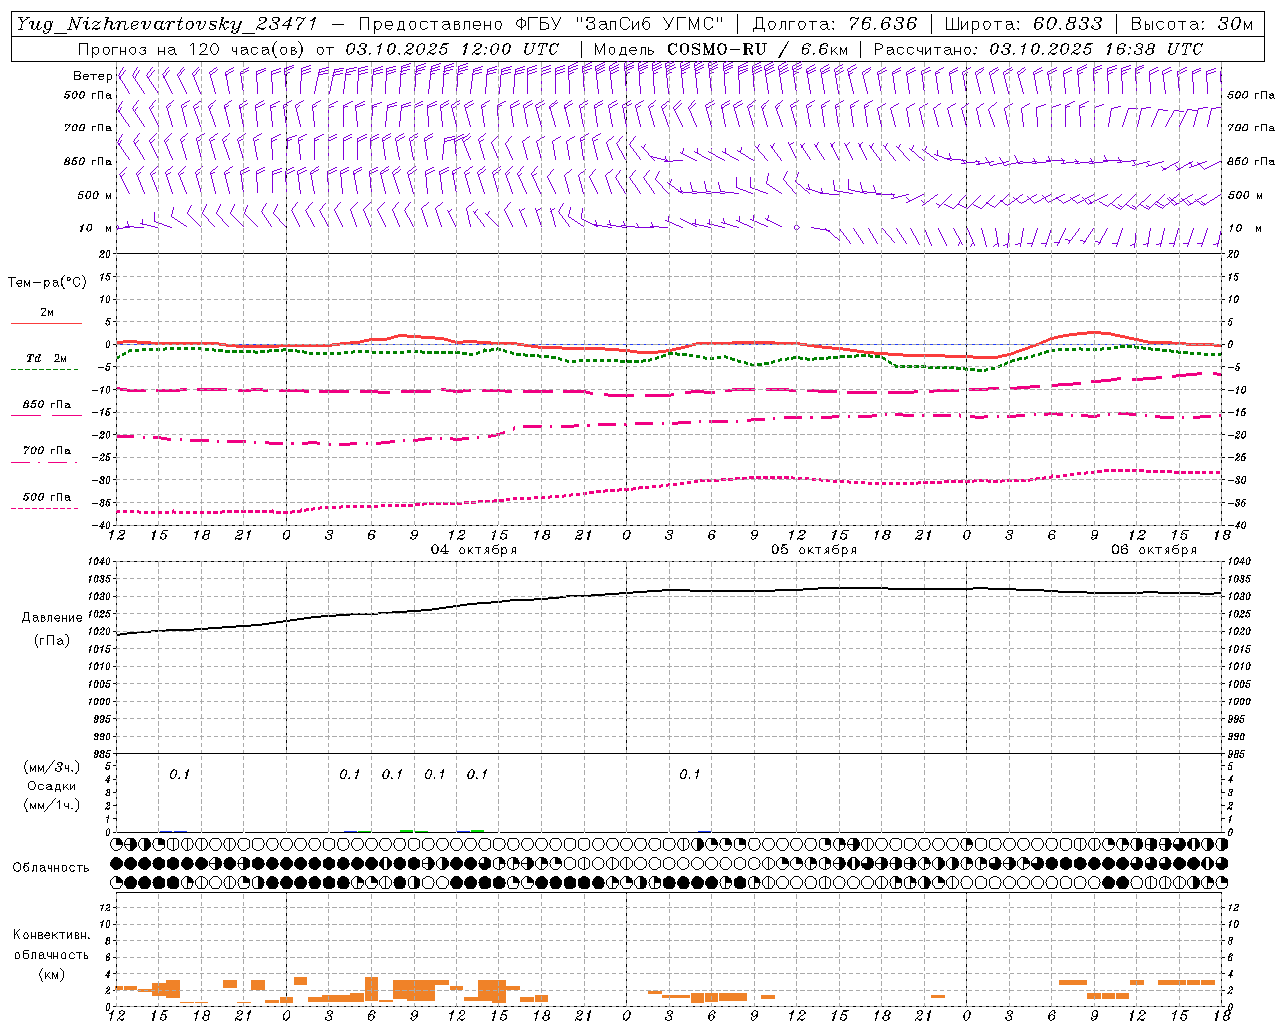Click the Облачность cloud cover label
Viewport: 1280px width, 1024px height.
point(51,867)
